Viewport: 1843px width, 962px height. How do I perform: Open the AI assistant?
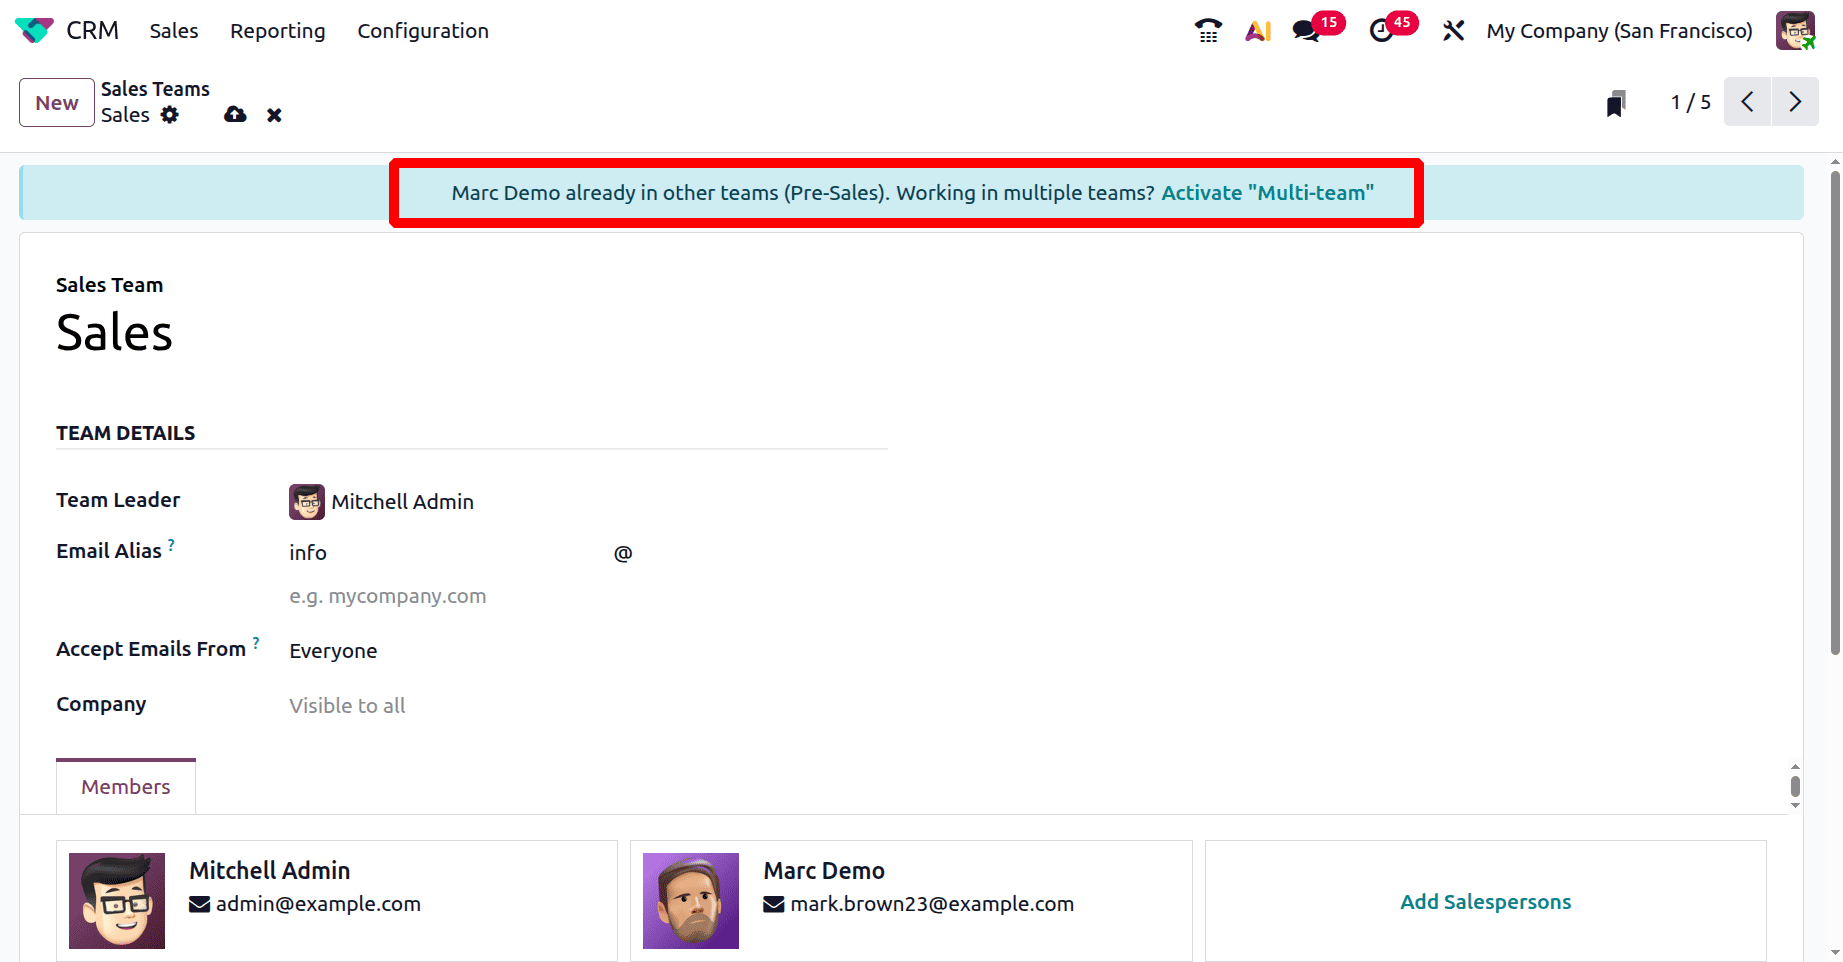(x=1257, y=30)
